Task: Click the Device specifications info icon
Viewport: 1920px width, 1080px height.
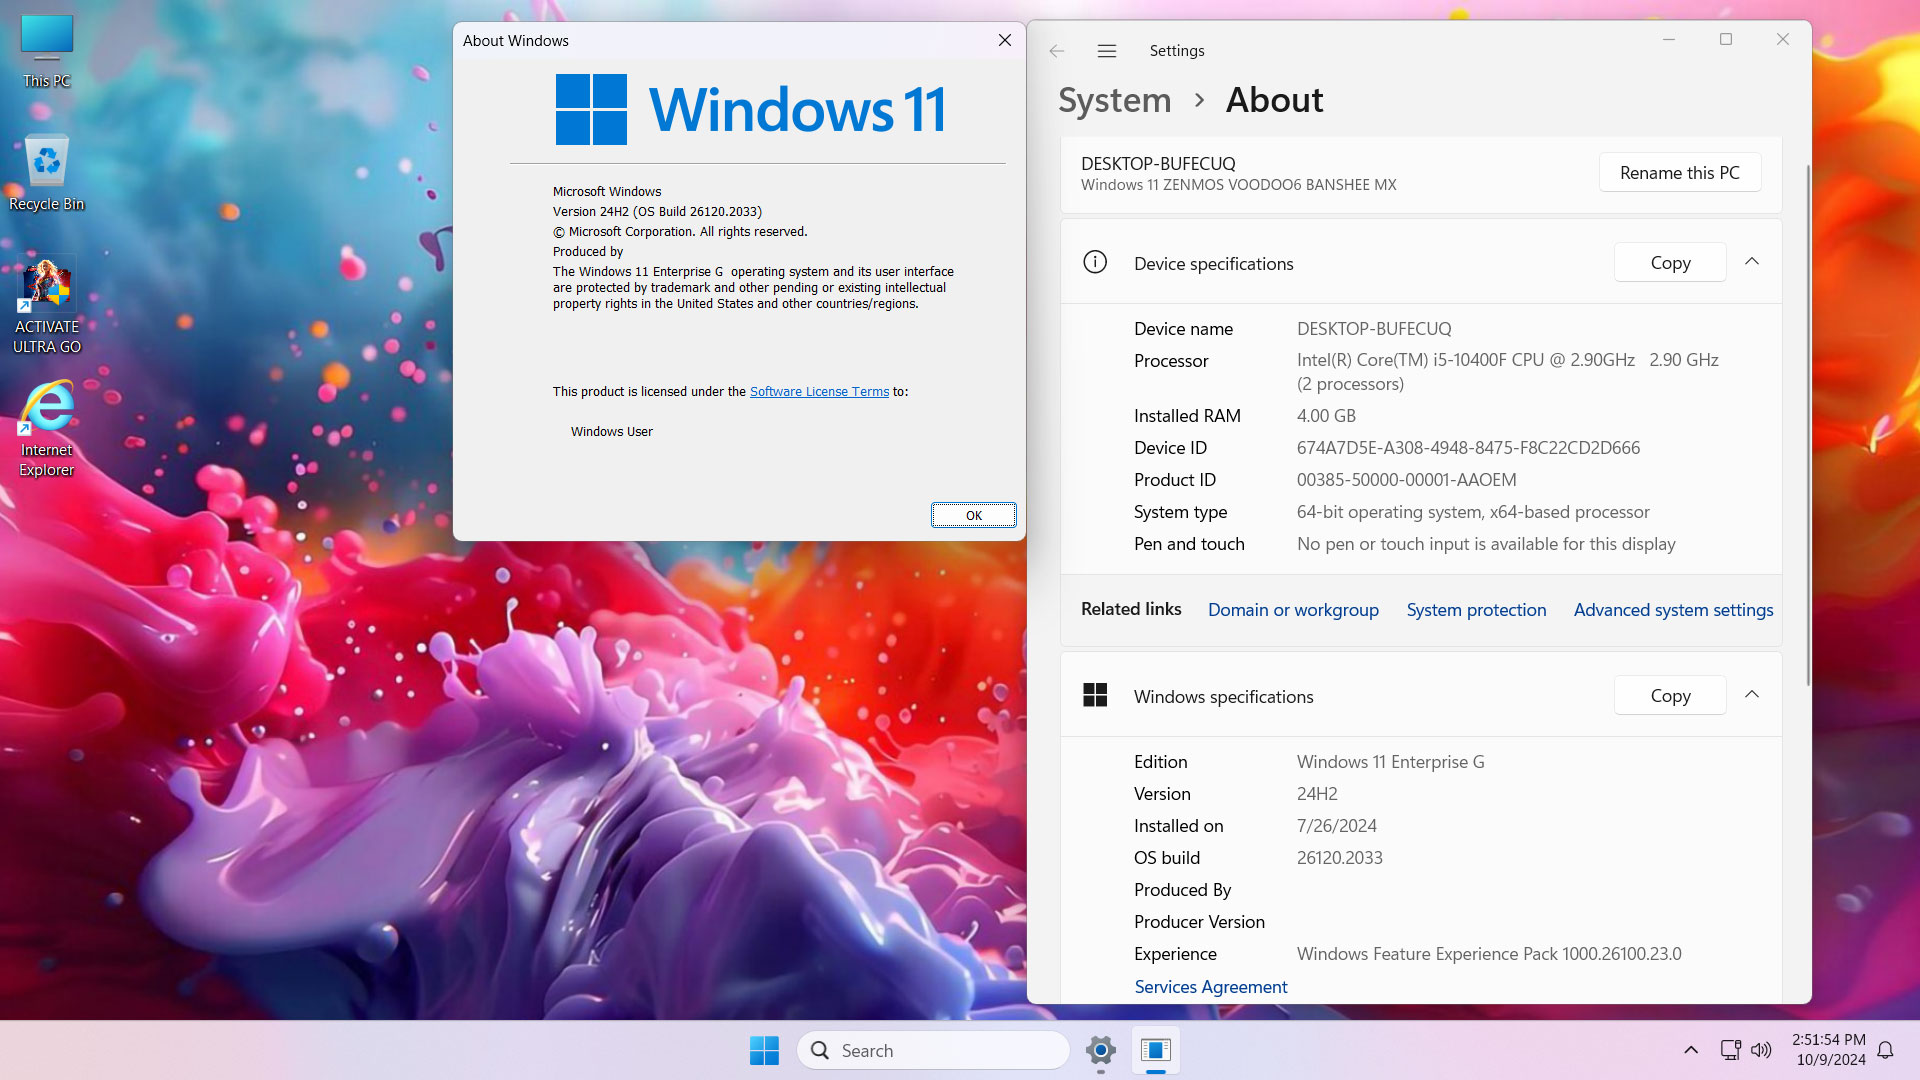Action: click(x=1095, y=262)
